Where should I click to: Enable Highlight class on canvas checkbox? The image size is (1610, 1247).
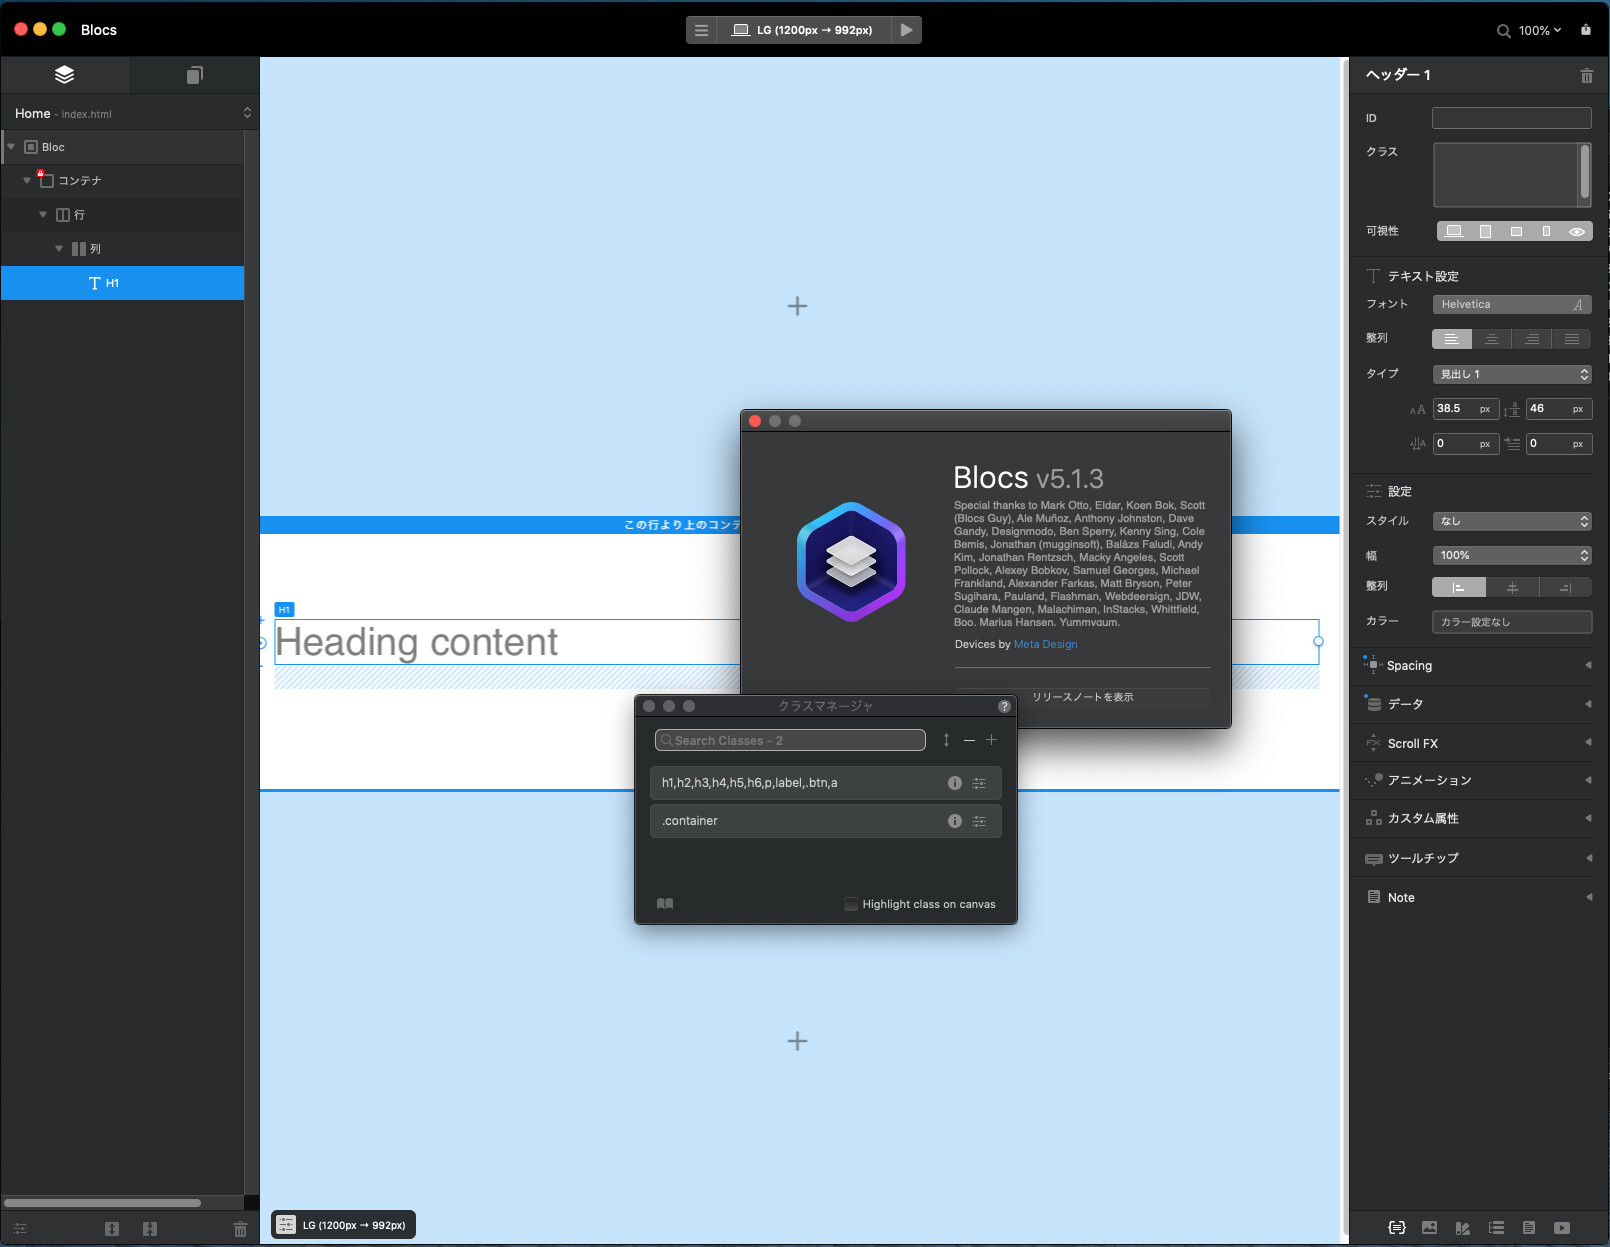(851, 904)
